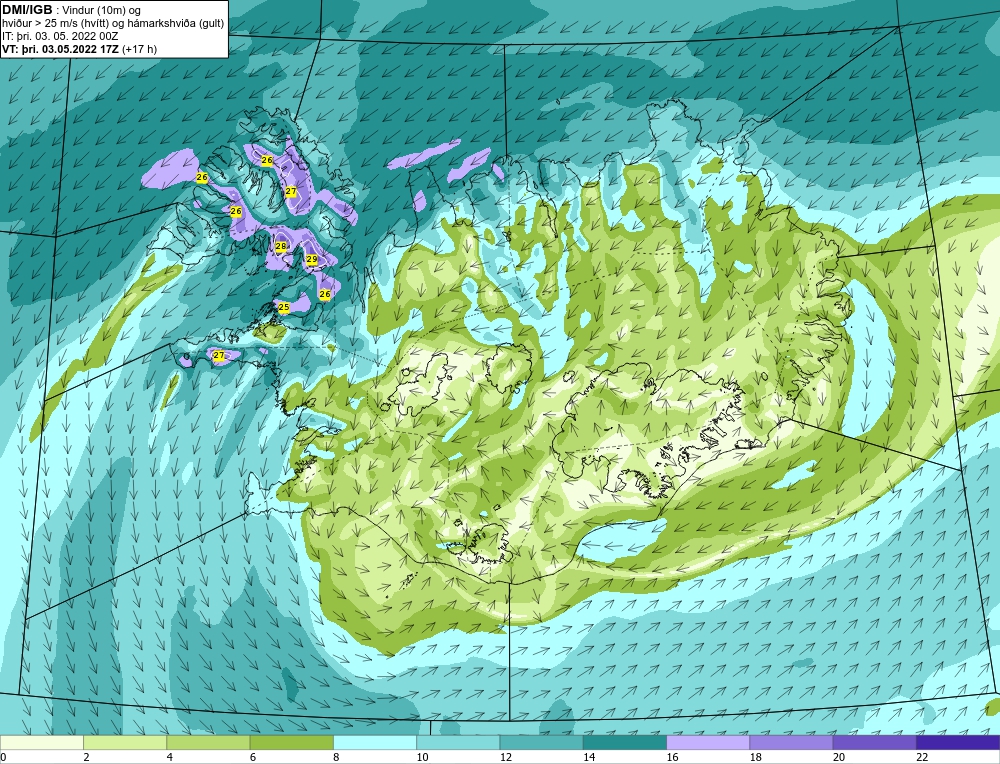Image resolution: width=1000 pixels, height=764 pixels.
Task: Click the 14–16 m/s dark teal legend swatch
Action: pos(625,743)
